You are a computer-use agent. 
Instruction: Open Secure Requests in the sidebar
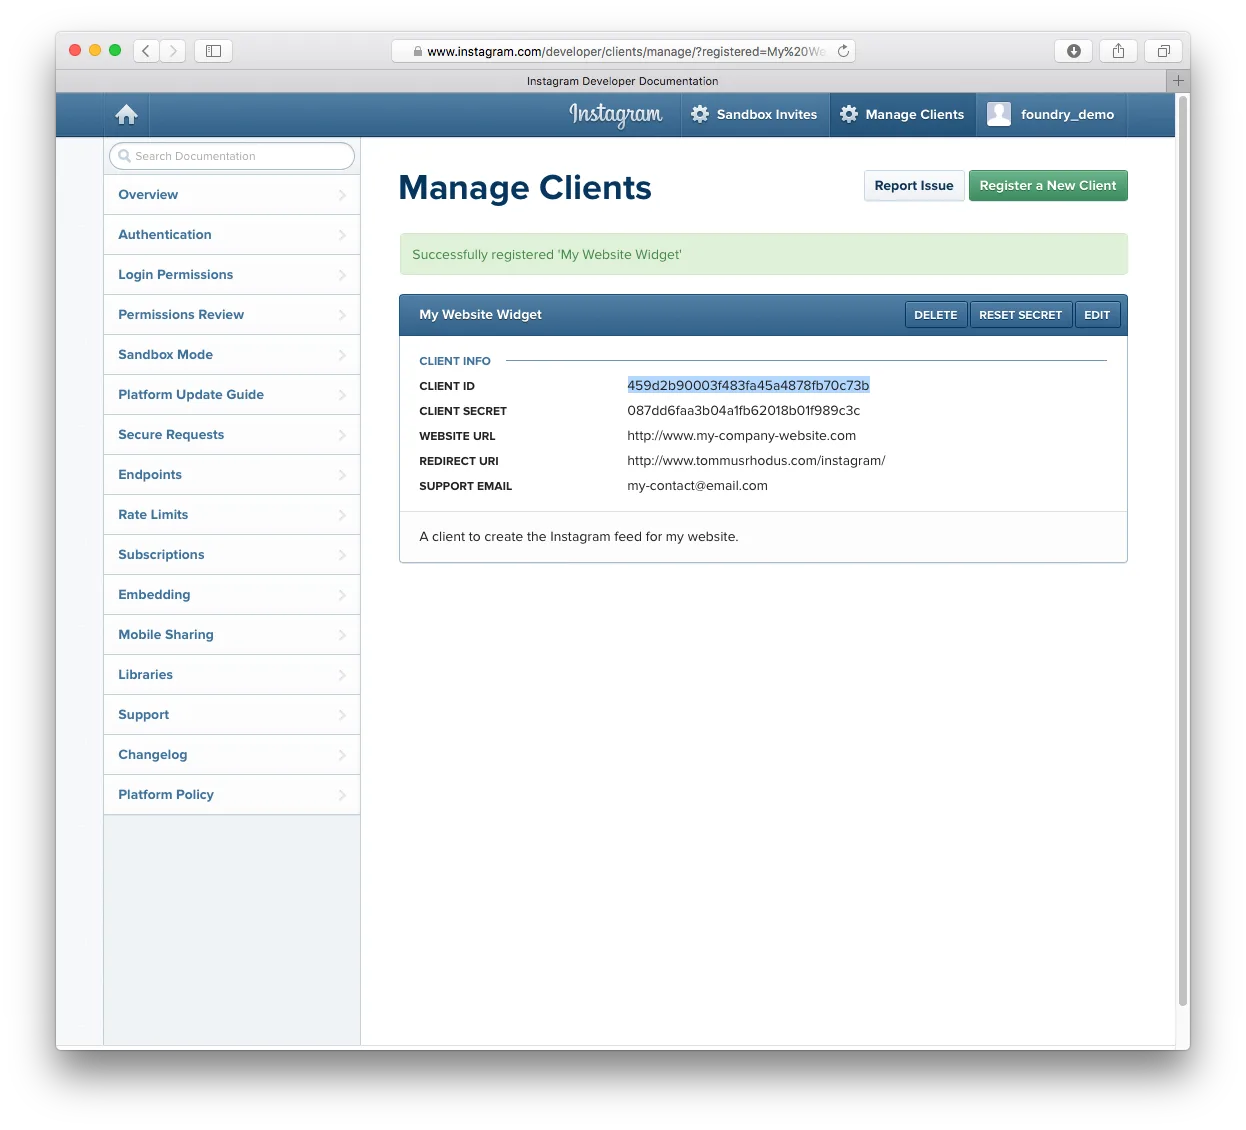tap(232, 435)
